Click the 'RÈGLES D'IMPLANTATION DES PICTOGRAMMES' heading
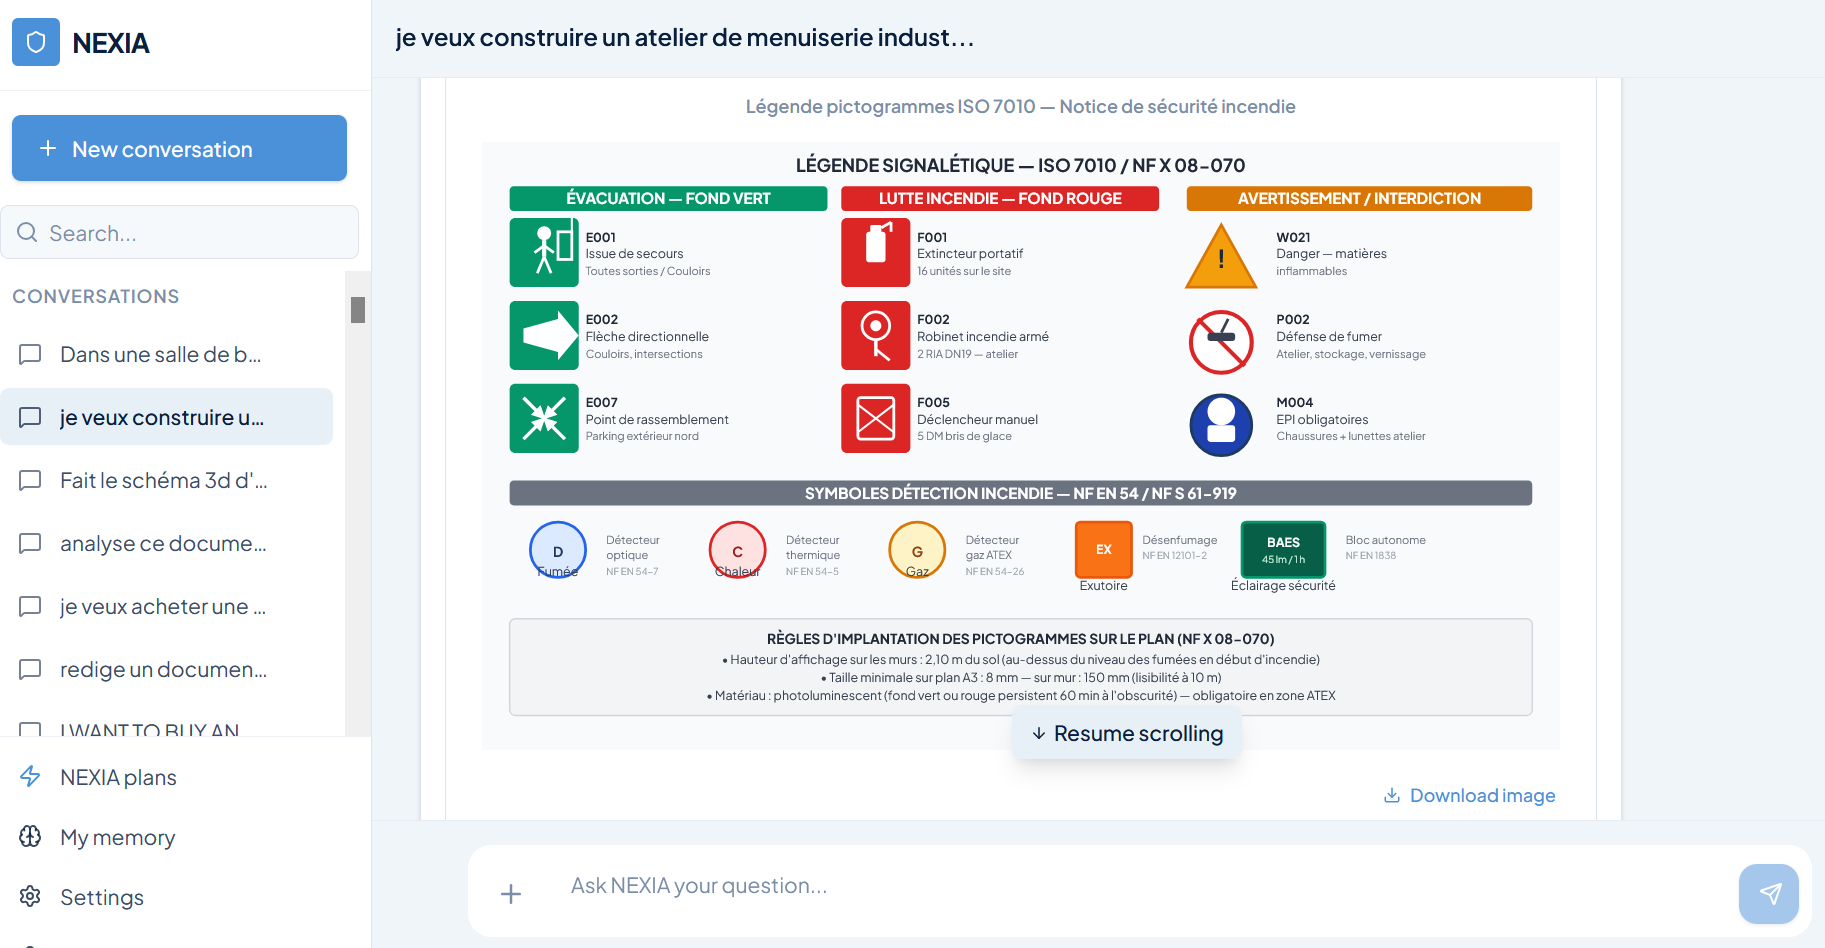 (x=1020, y=638)
